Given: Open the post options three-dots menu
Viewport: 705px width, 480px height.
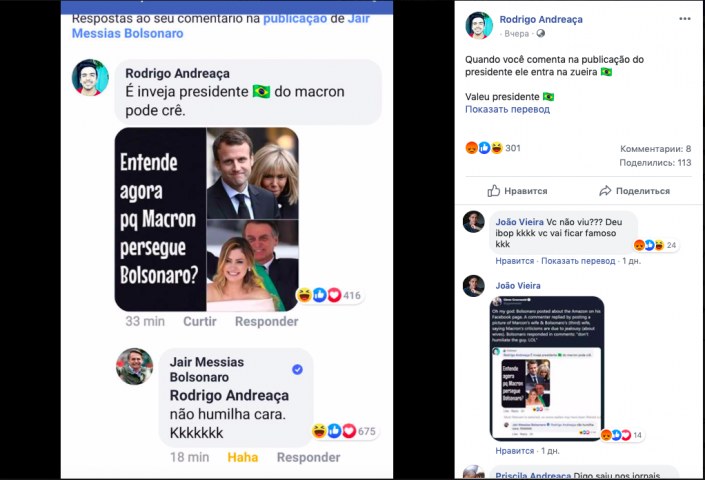Looking at the screenshot, I should (684, 19).
